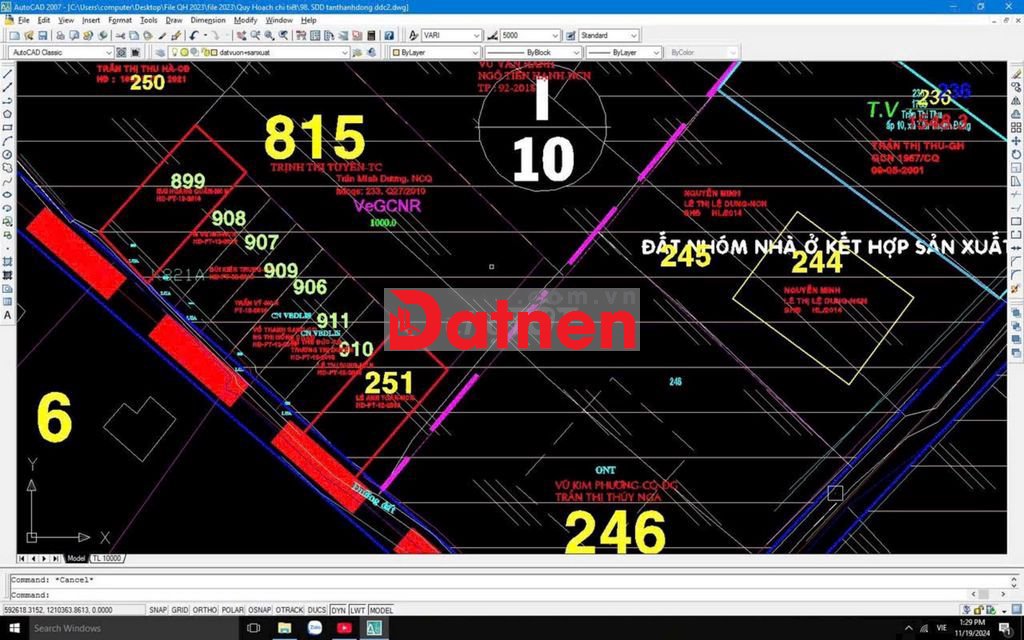
Task: Open the Layer Properties Manager icon
Action: coord(159,52)
